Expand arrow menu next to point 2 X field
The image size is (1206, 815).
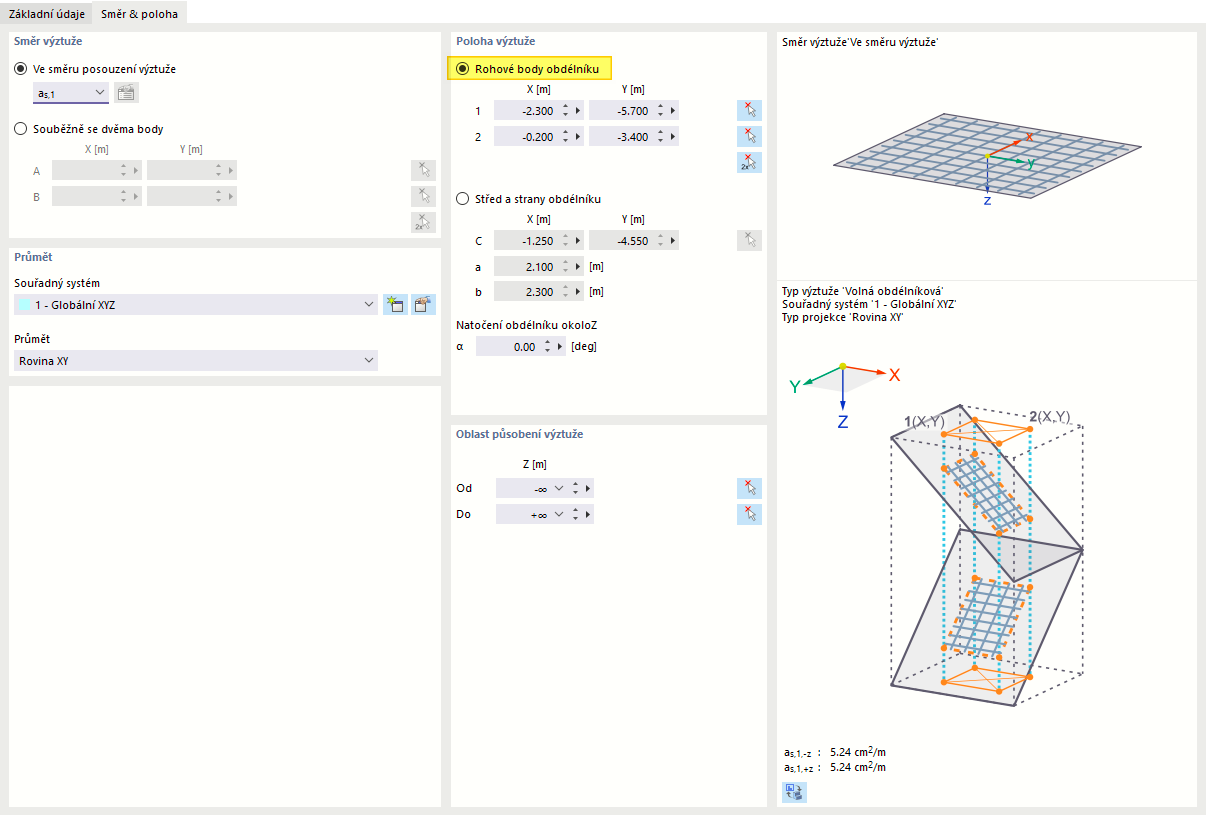(x=578, y=137)
